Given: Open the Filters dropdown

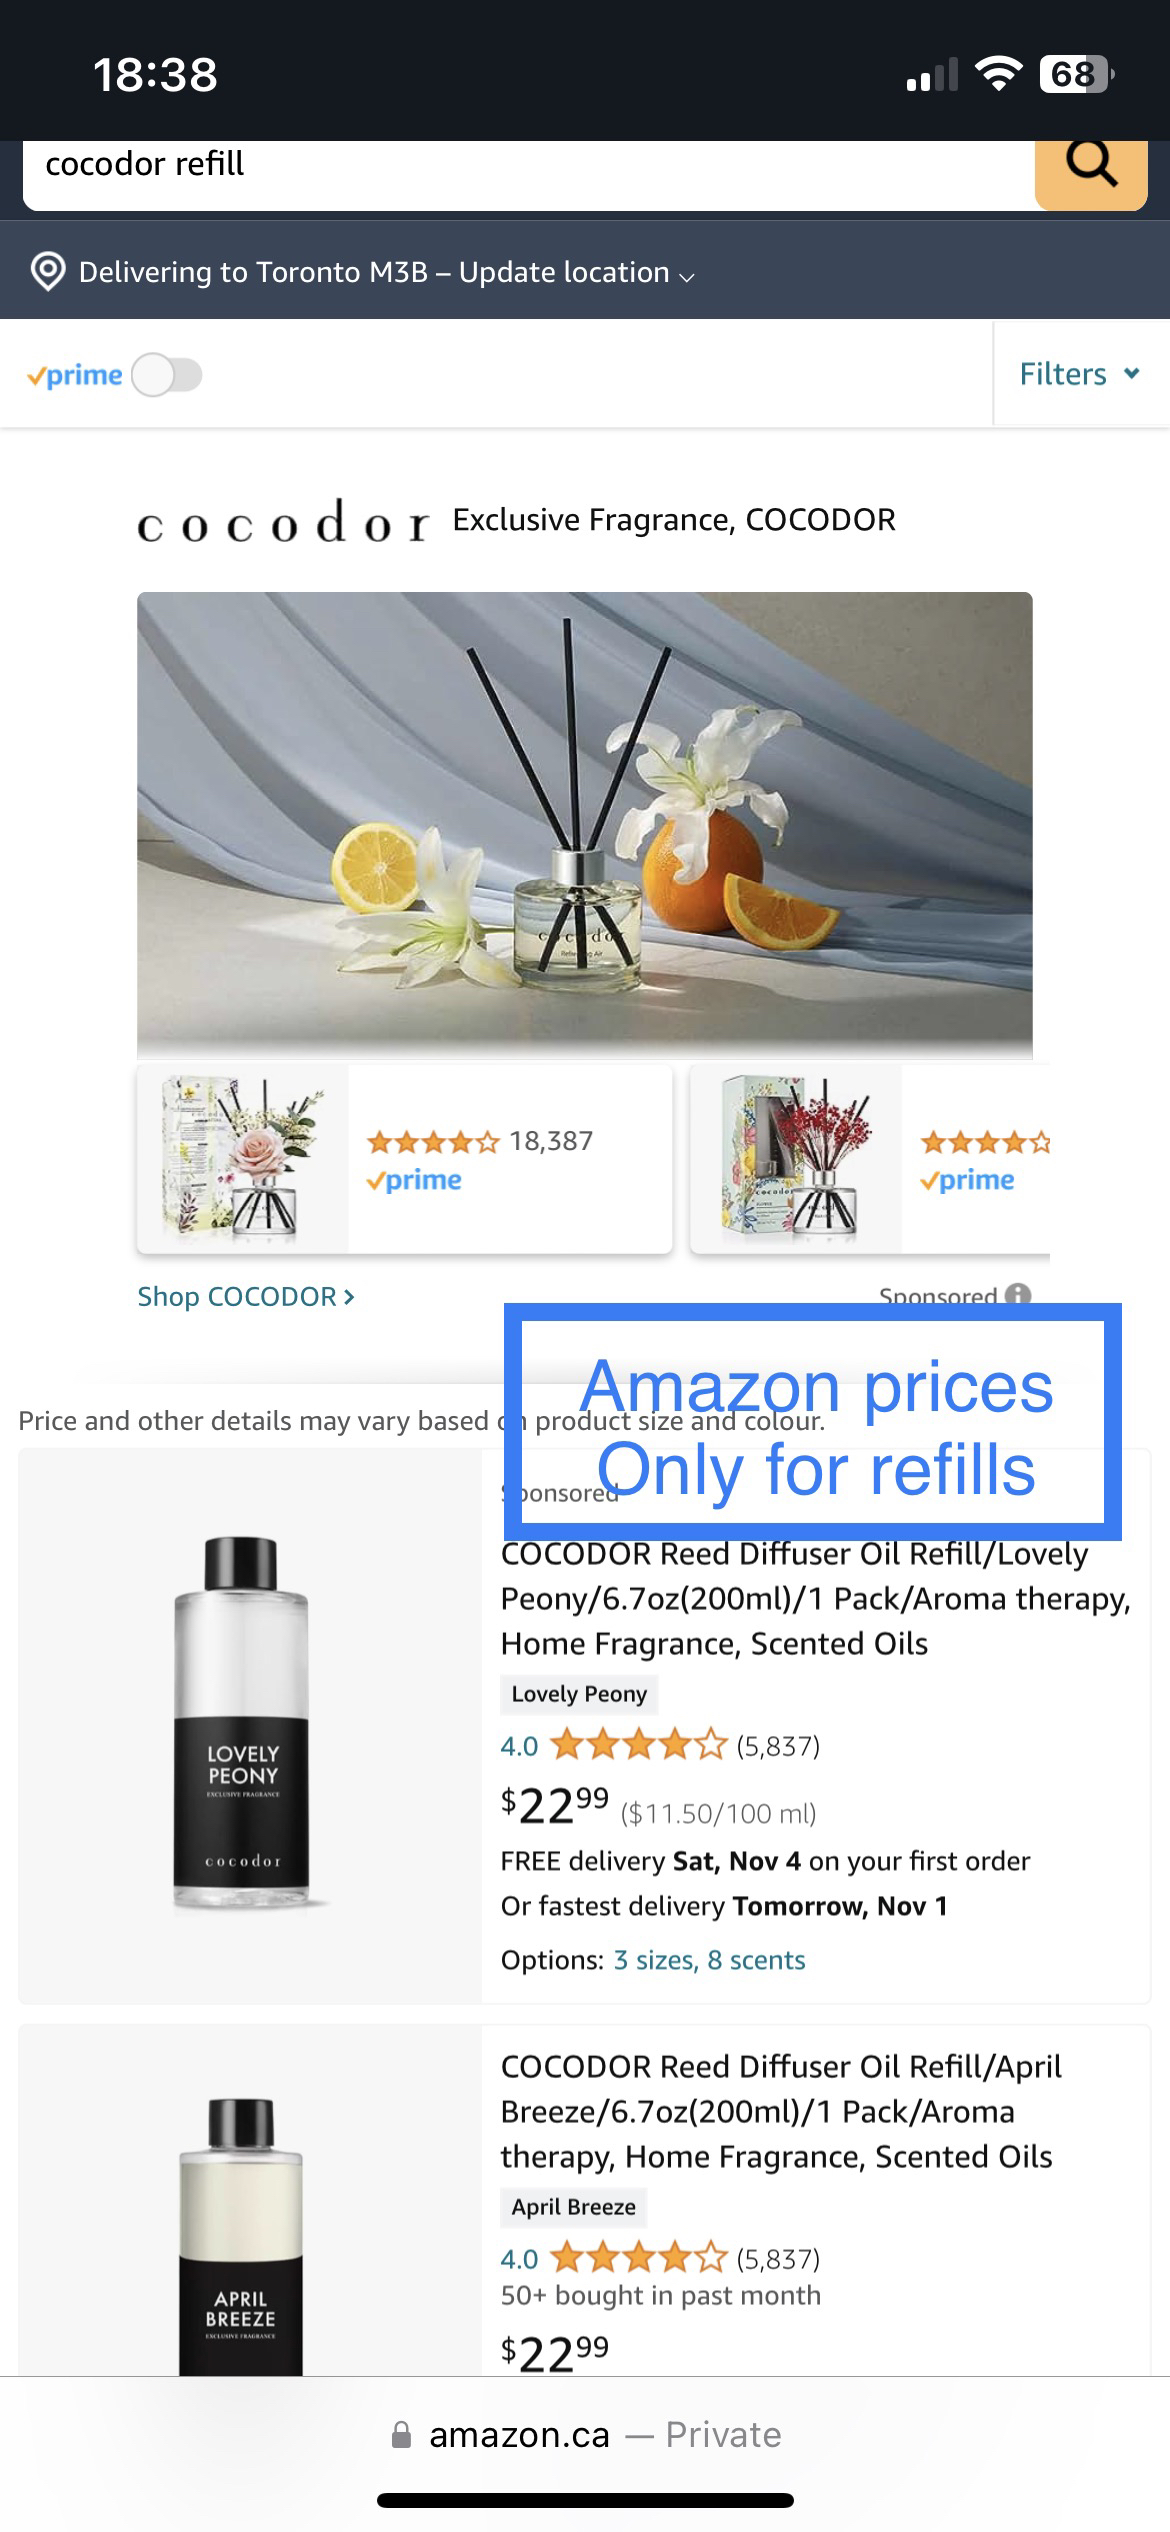Looking at the screenshot, I should 1079,374.
